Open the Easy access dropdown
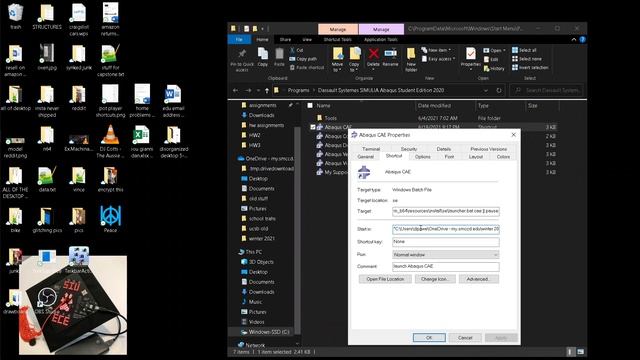640x360 pixels. pyautogui.click(x=439, y=59)
